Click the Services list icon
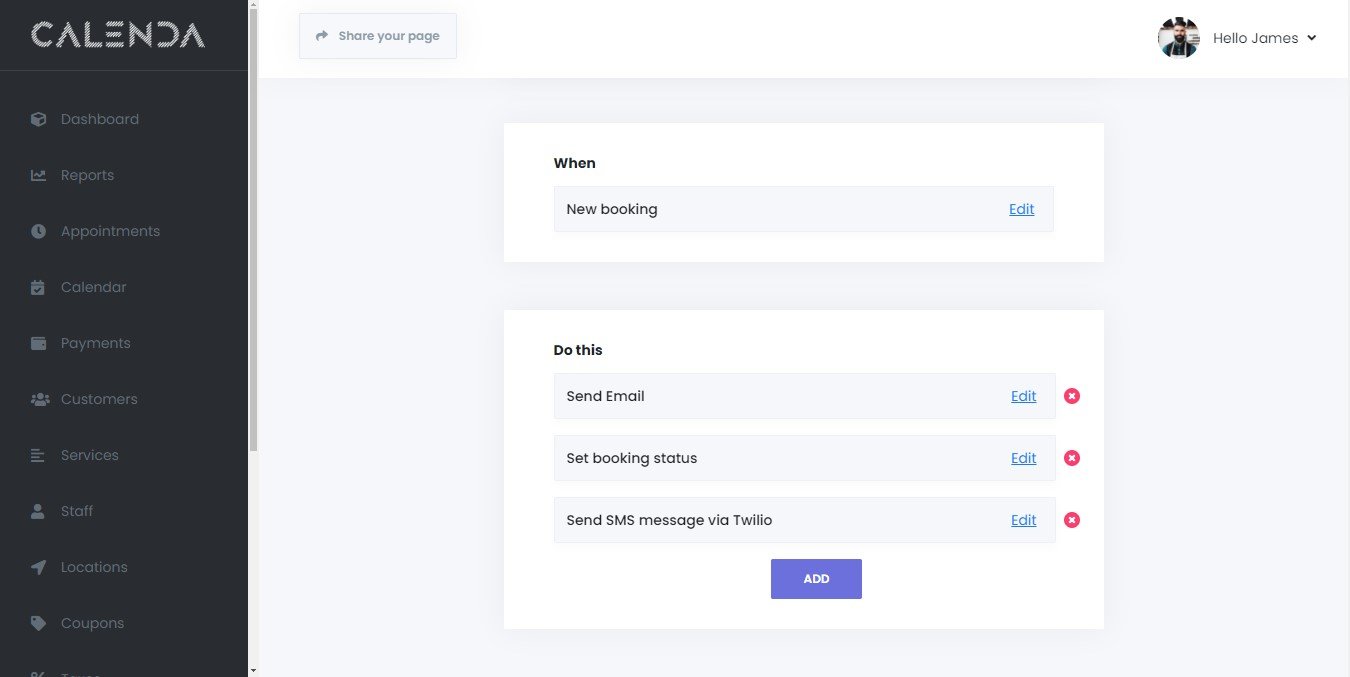 (x=38, y=455)
